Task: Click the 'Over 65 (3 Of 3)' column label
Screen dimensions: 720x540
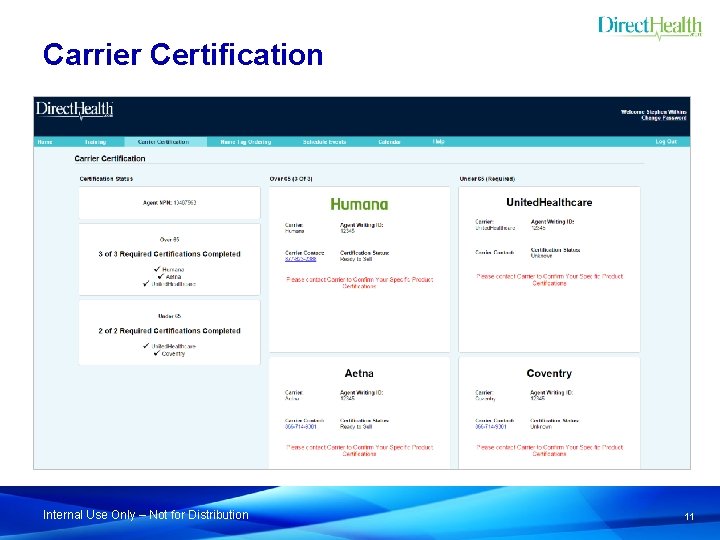Action: (291, 179)
